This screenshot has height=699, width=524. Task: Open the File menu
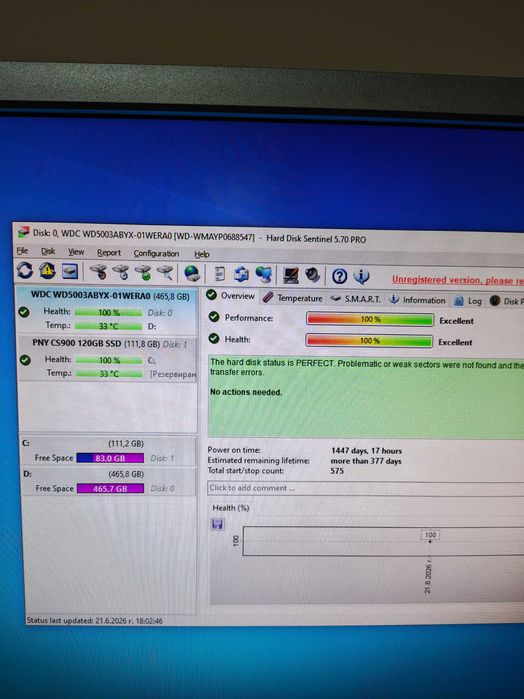point(22,251)
